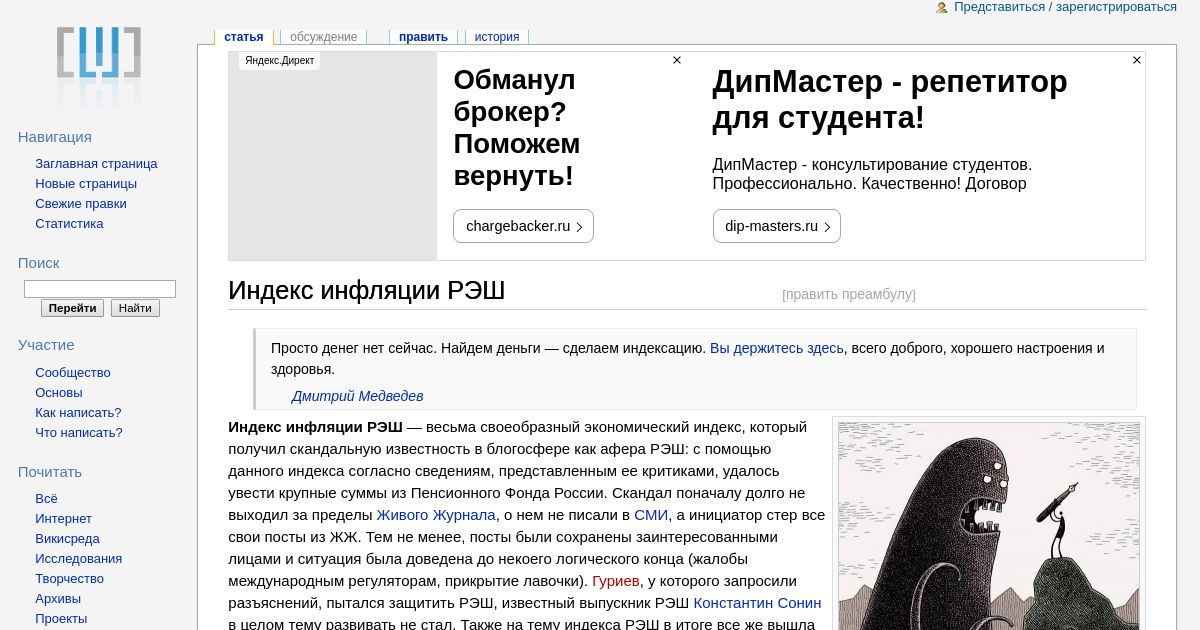Open the Проекты link
The height and width of the screenshot is (630, 1200).
61,618
